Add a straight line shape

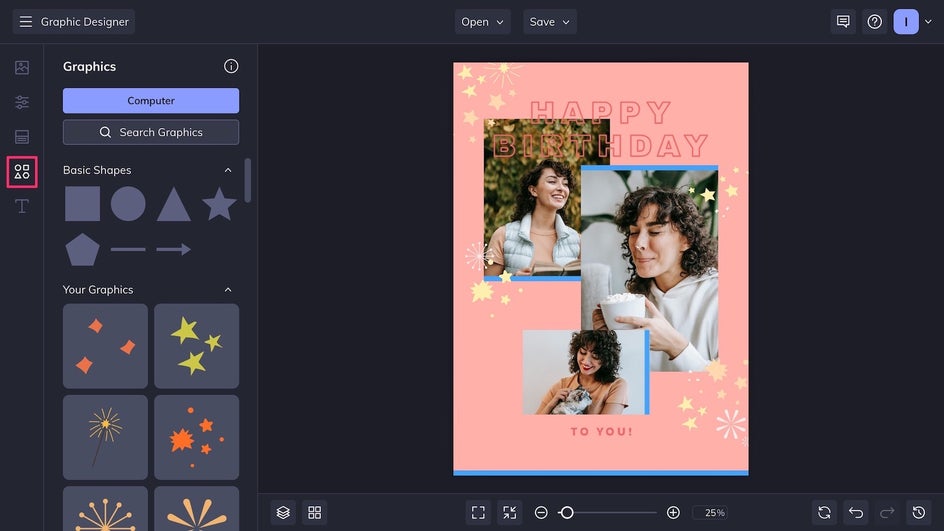click(x=128, y=249)
